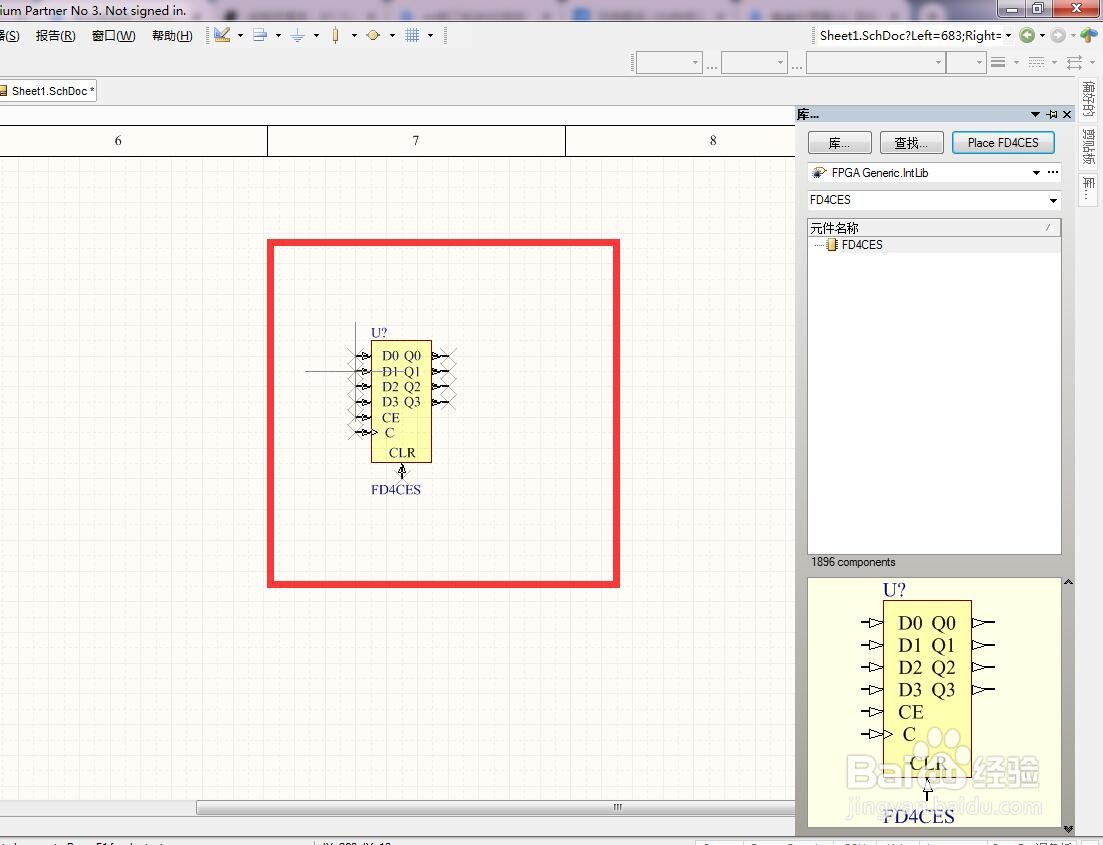Open first empty formatting combo box
Viewport: 1103px width, 845px height.
coord(669,63)
